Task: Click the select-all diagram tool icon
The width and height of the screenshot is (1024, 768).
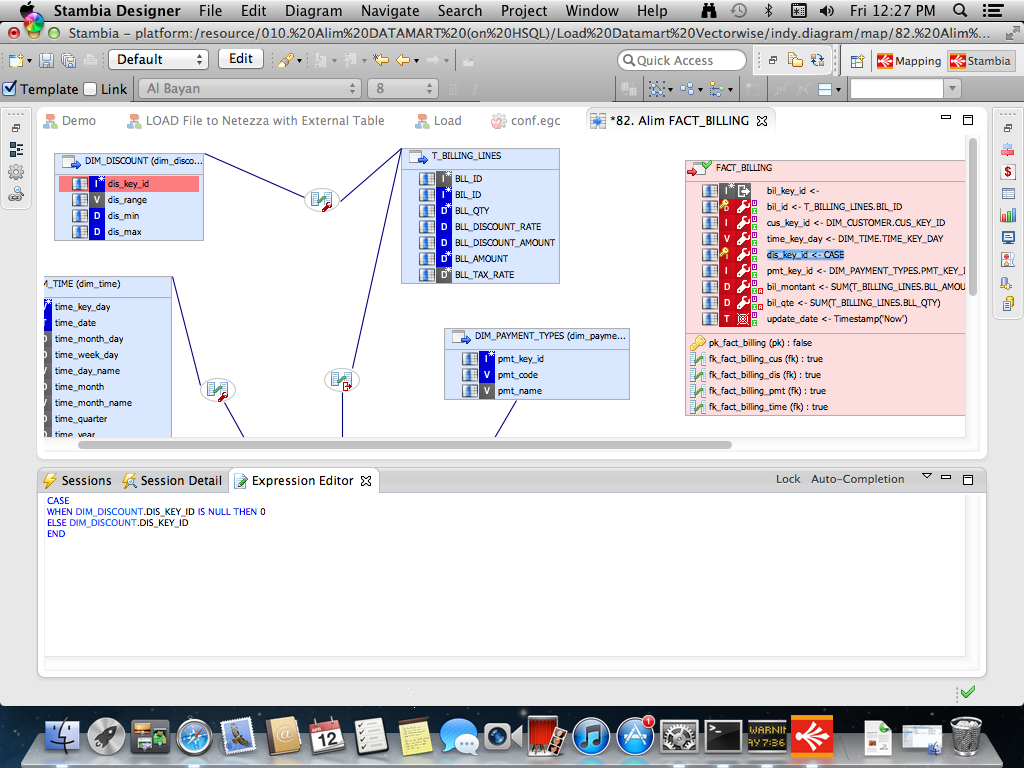Action: click(x=656, y=89)
